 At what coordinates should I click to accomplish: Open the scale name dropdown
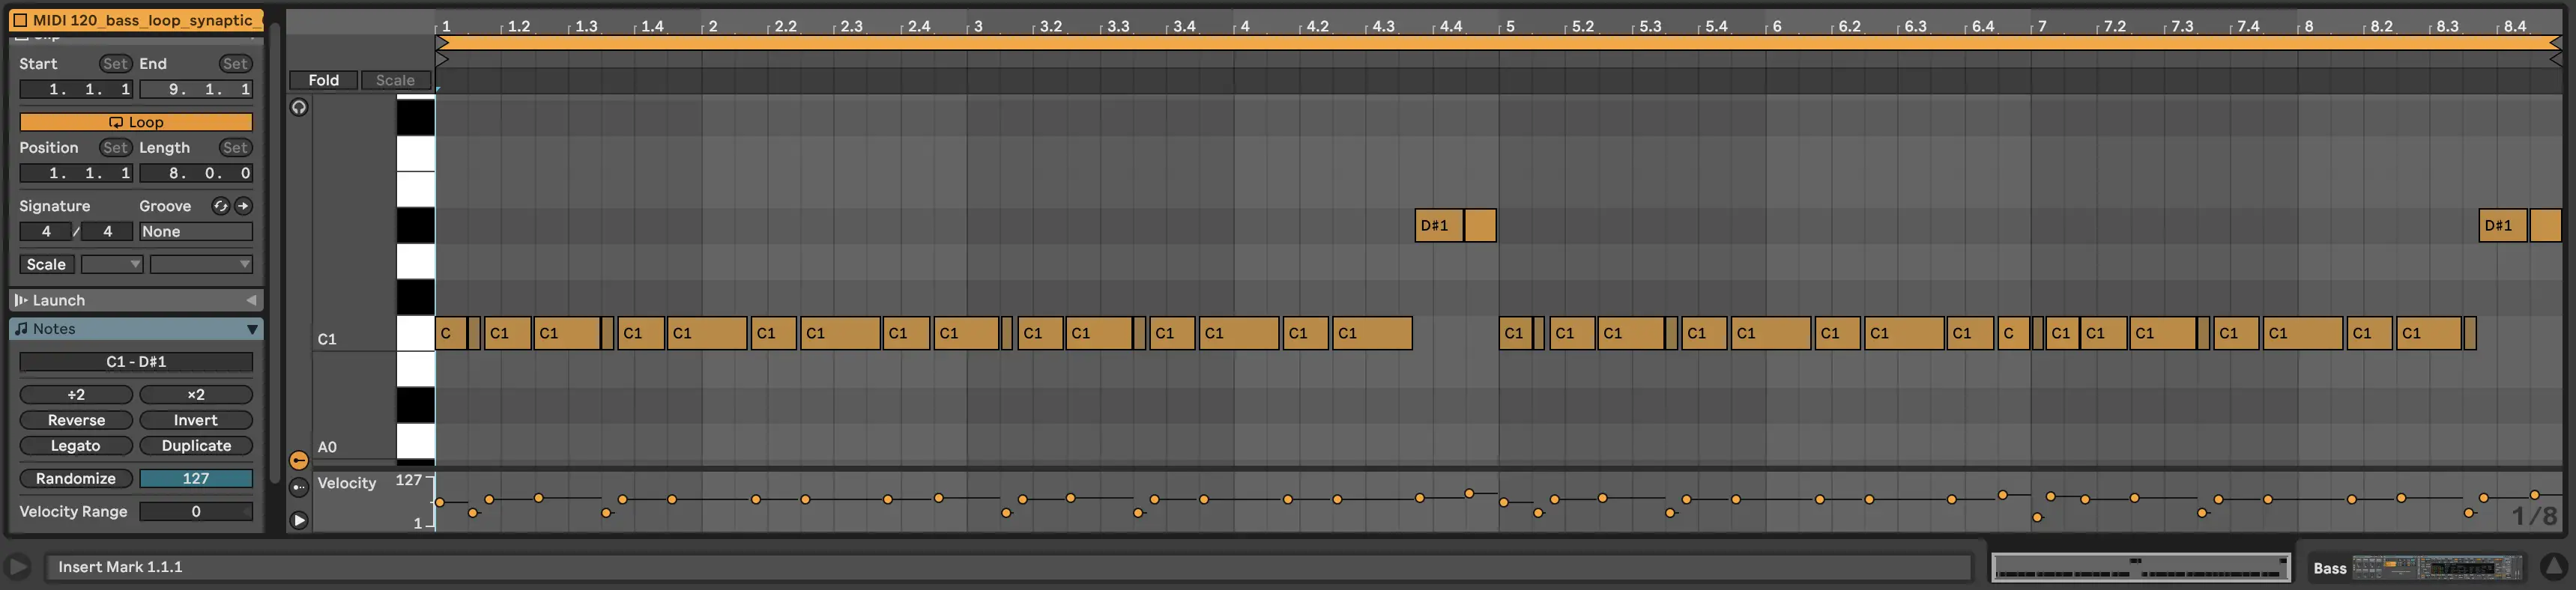click(201, 264)
